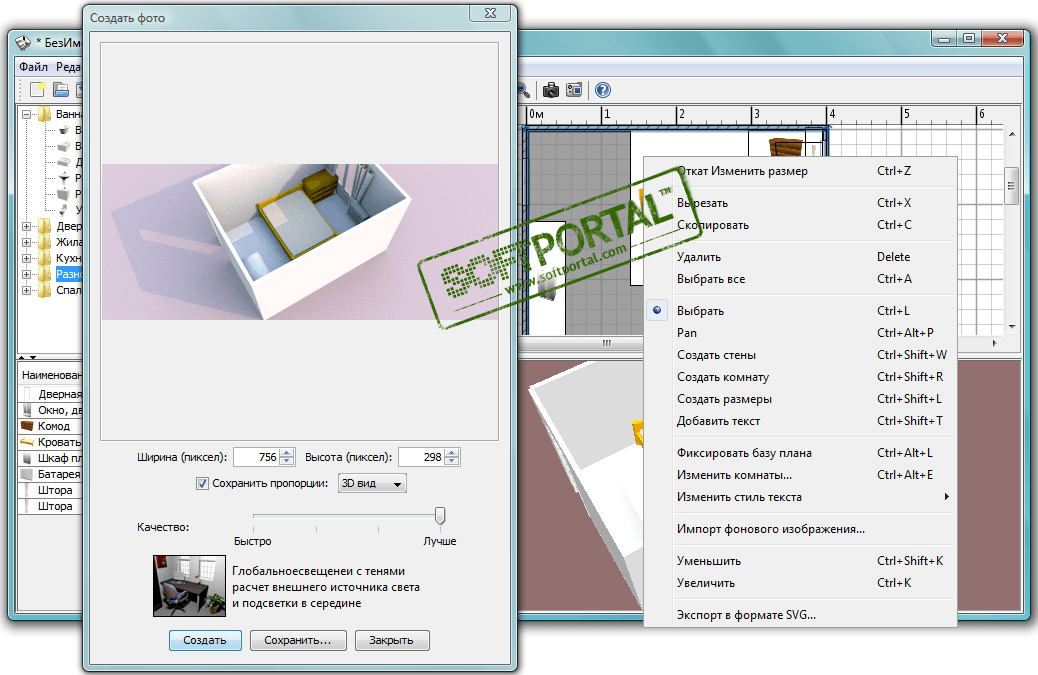
Task: Open the Файл menu
Action: coord(33,67)
